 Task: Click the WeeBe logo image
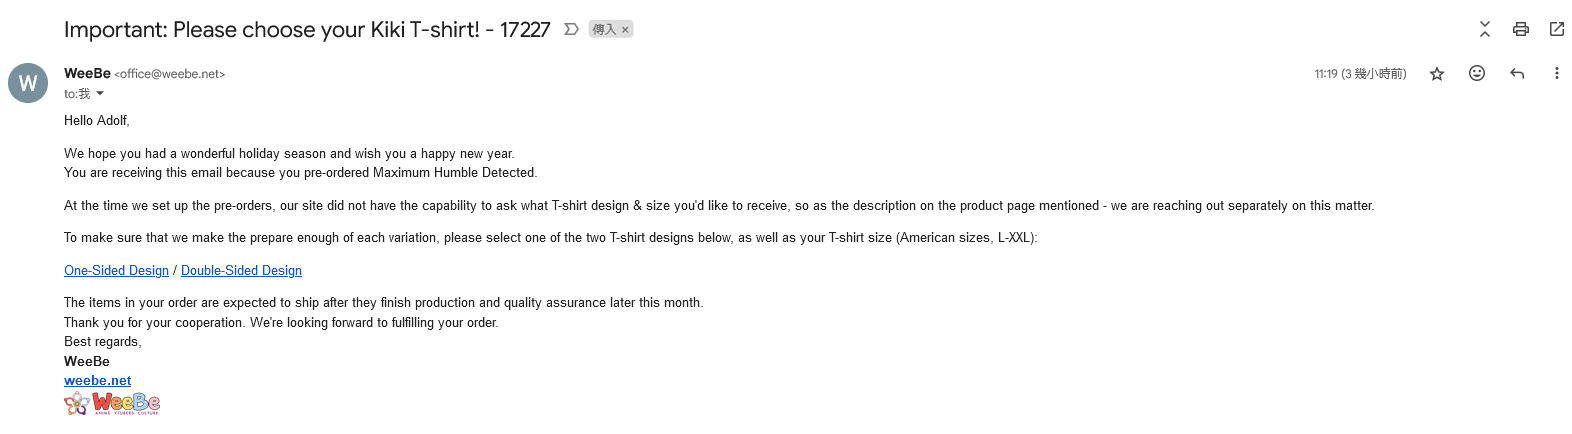point(112,404)
